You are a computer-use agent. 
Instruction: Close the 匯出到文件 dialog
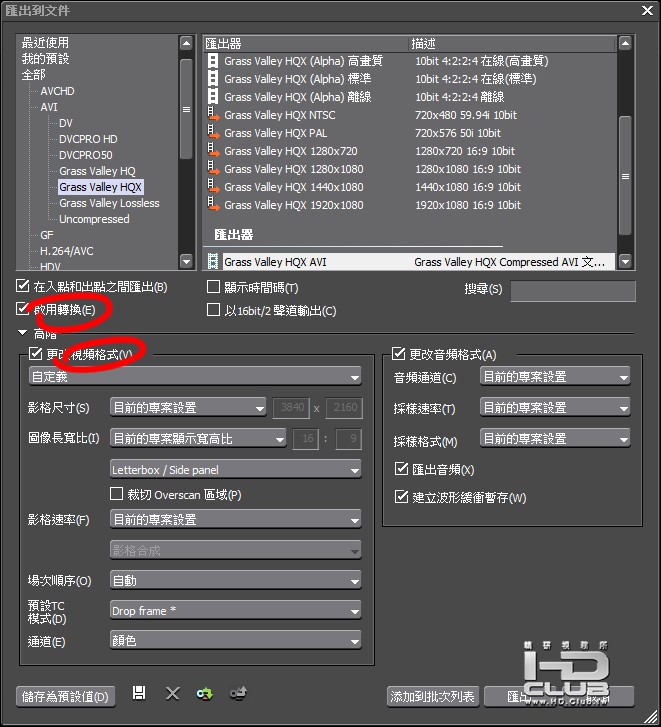(x=648, y=10)
